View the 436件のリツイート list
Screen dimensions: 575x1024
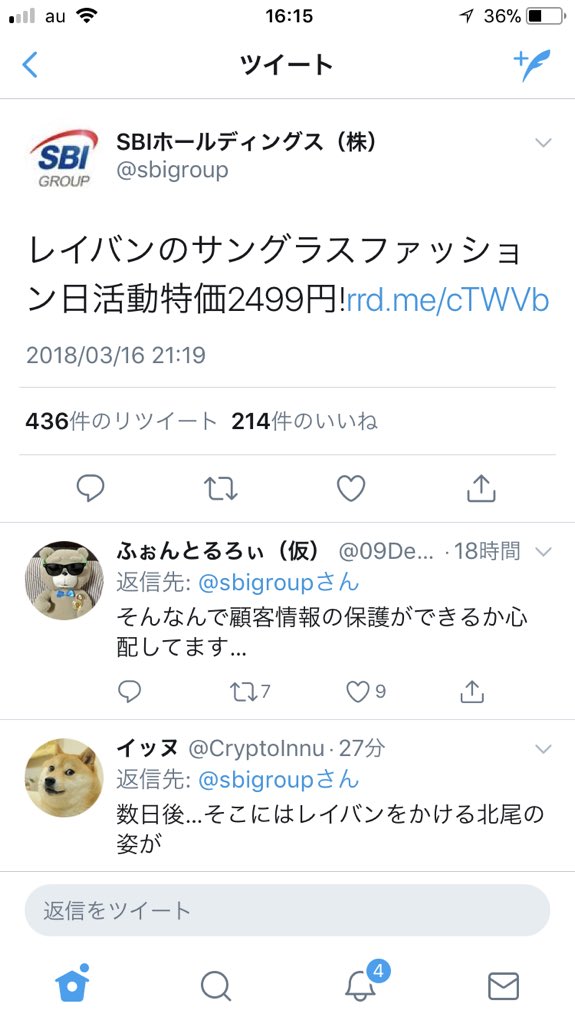[121, 421]
